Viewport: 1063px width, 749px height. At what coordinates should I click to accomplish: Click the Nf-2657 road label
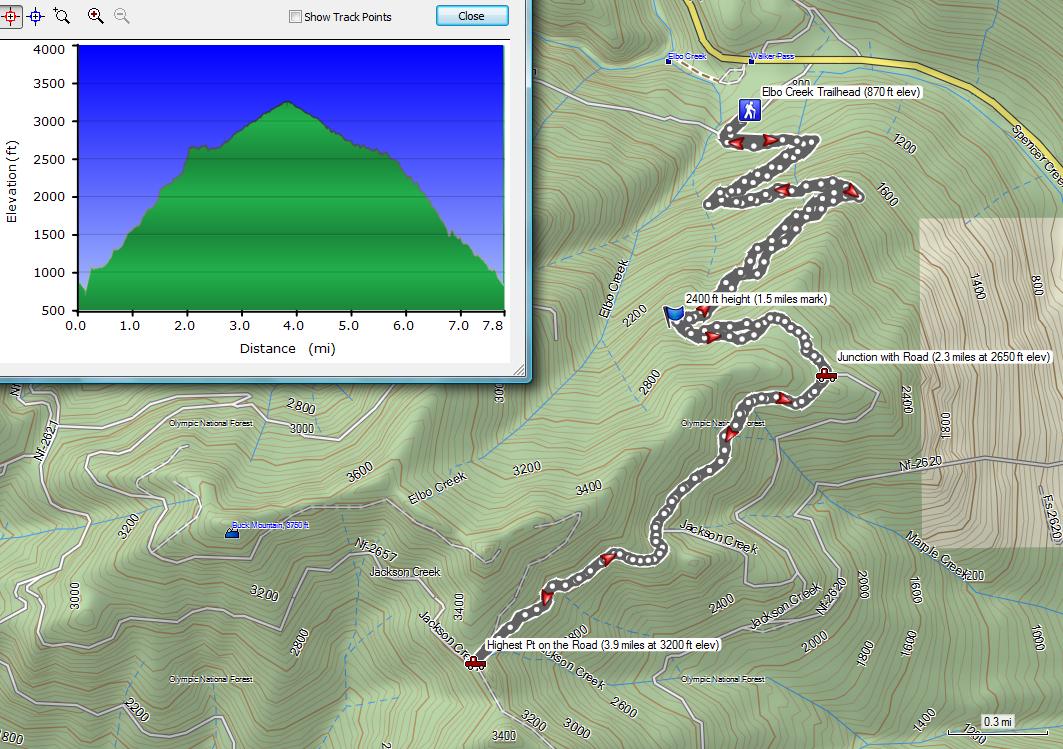[x=376, y=549]
